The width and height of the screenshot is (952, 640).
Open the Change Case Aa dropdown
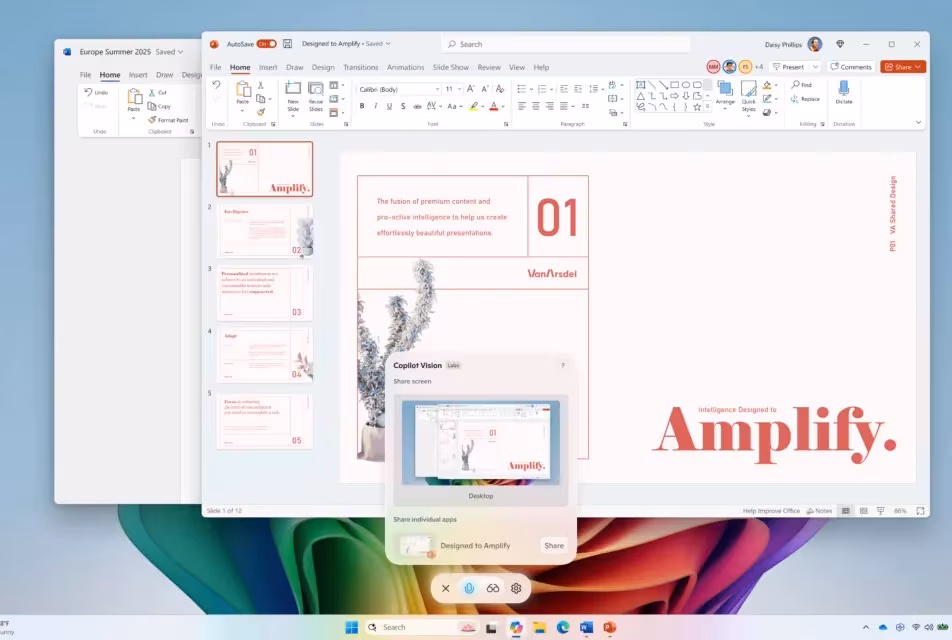pyautogui.click(x=455, y=106)
